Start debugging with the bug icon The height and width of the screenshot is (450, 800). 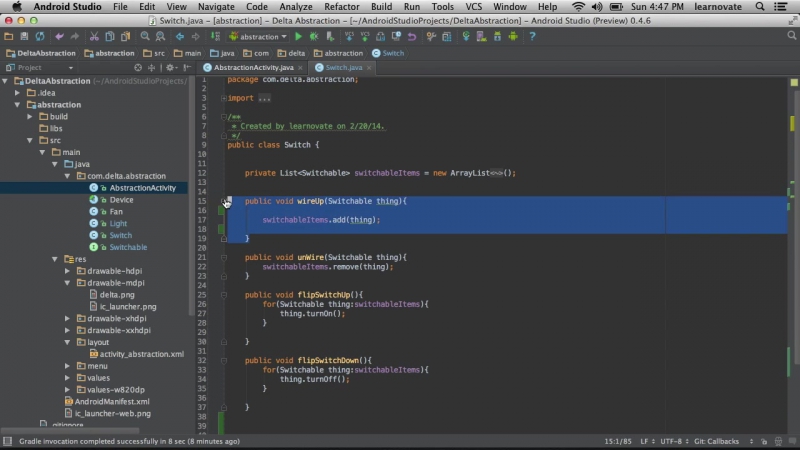point(314,36)
